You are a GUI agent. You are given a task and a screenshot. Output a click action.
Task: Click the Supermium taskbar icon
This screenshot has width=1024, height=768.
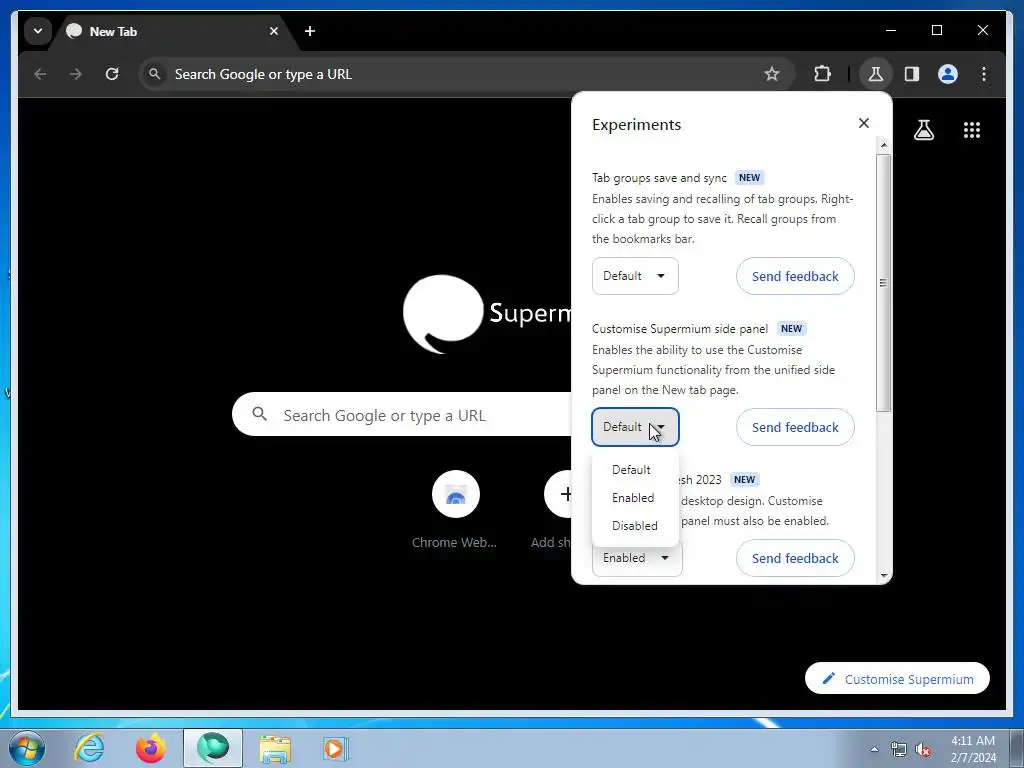pos(213,748)
